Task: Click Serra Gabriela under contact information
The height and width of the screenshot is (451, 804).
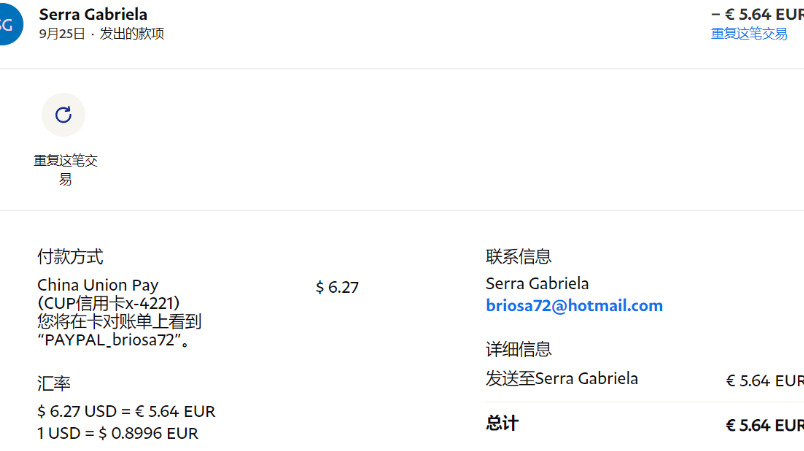Action: click(x=537, y=284)
